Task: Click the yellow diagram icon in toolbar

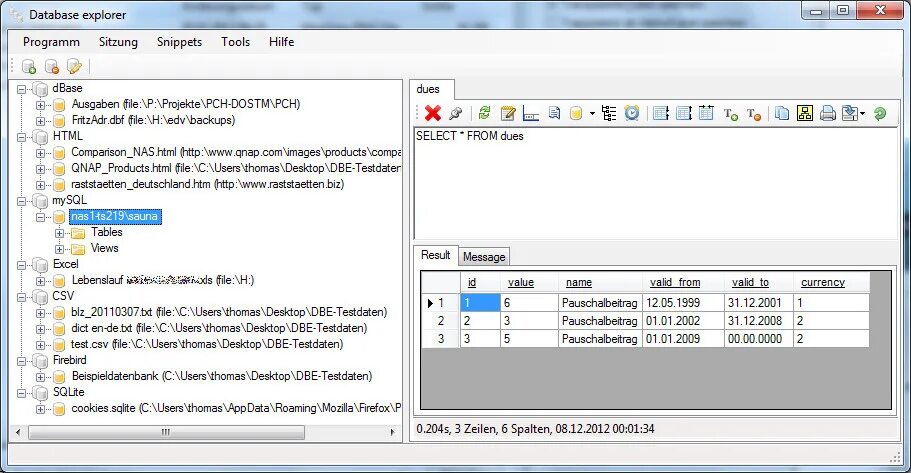Action: click(x=805, y=113)
